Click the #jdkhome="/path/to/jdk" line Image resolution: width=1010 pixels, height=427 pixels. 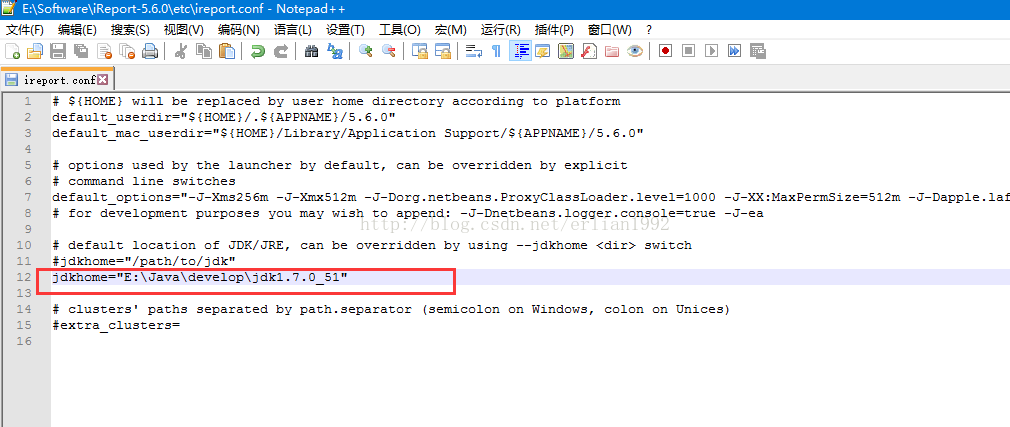pyautogui.click(x=144, y=261)
